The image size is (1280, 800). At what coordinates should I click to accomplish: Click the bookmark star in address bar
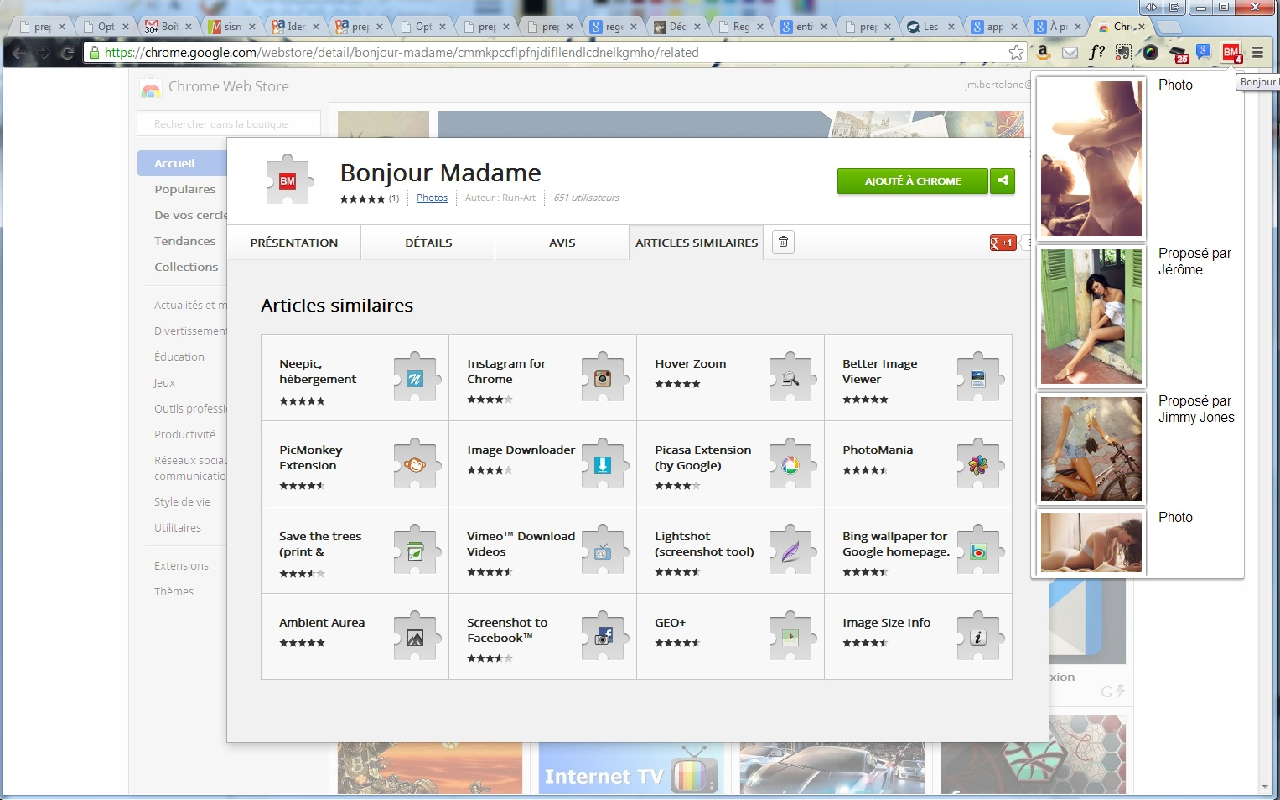coord(1016,52)
